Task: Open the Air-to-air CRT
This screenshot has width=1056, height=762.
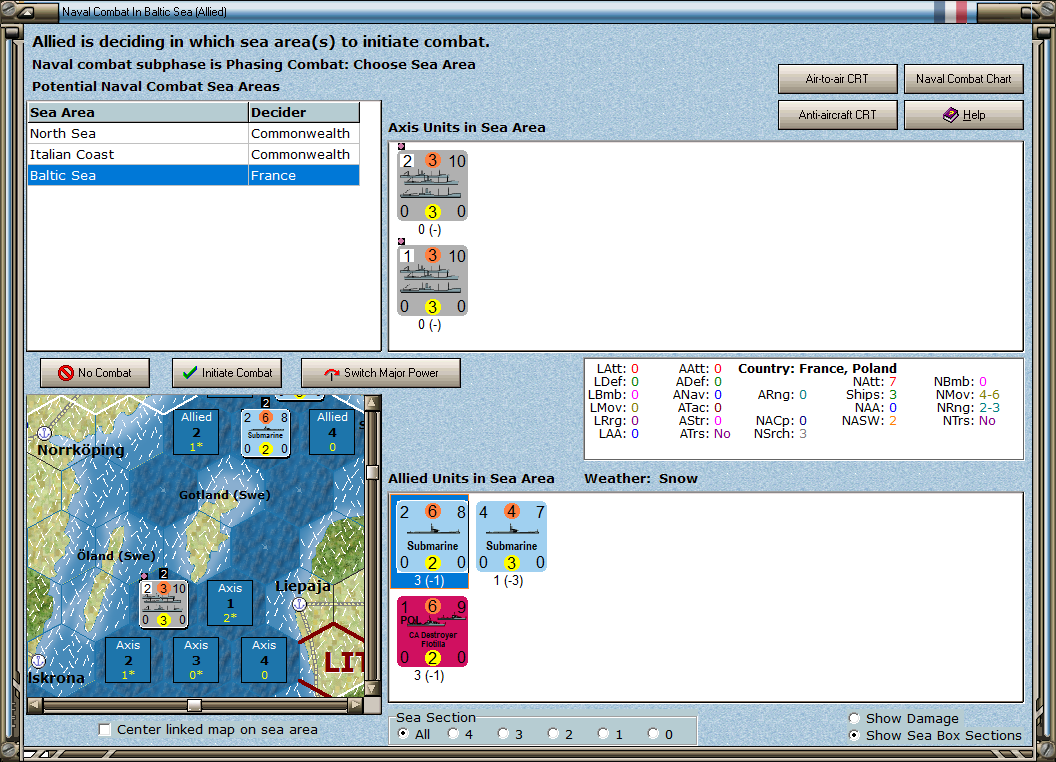Action: click(837, 79)
